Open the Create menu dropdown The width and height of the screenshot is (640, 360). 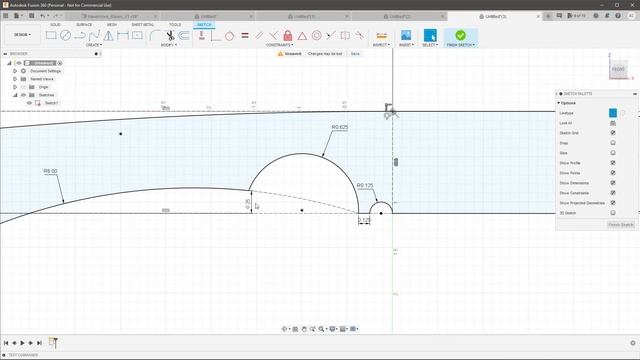point(94,44)
